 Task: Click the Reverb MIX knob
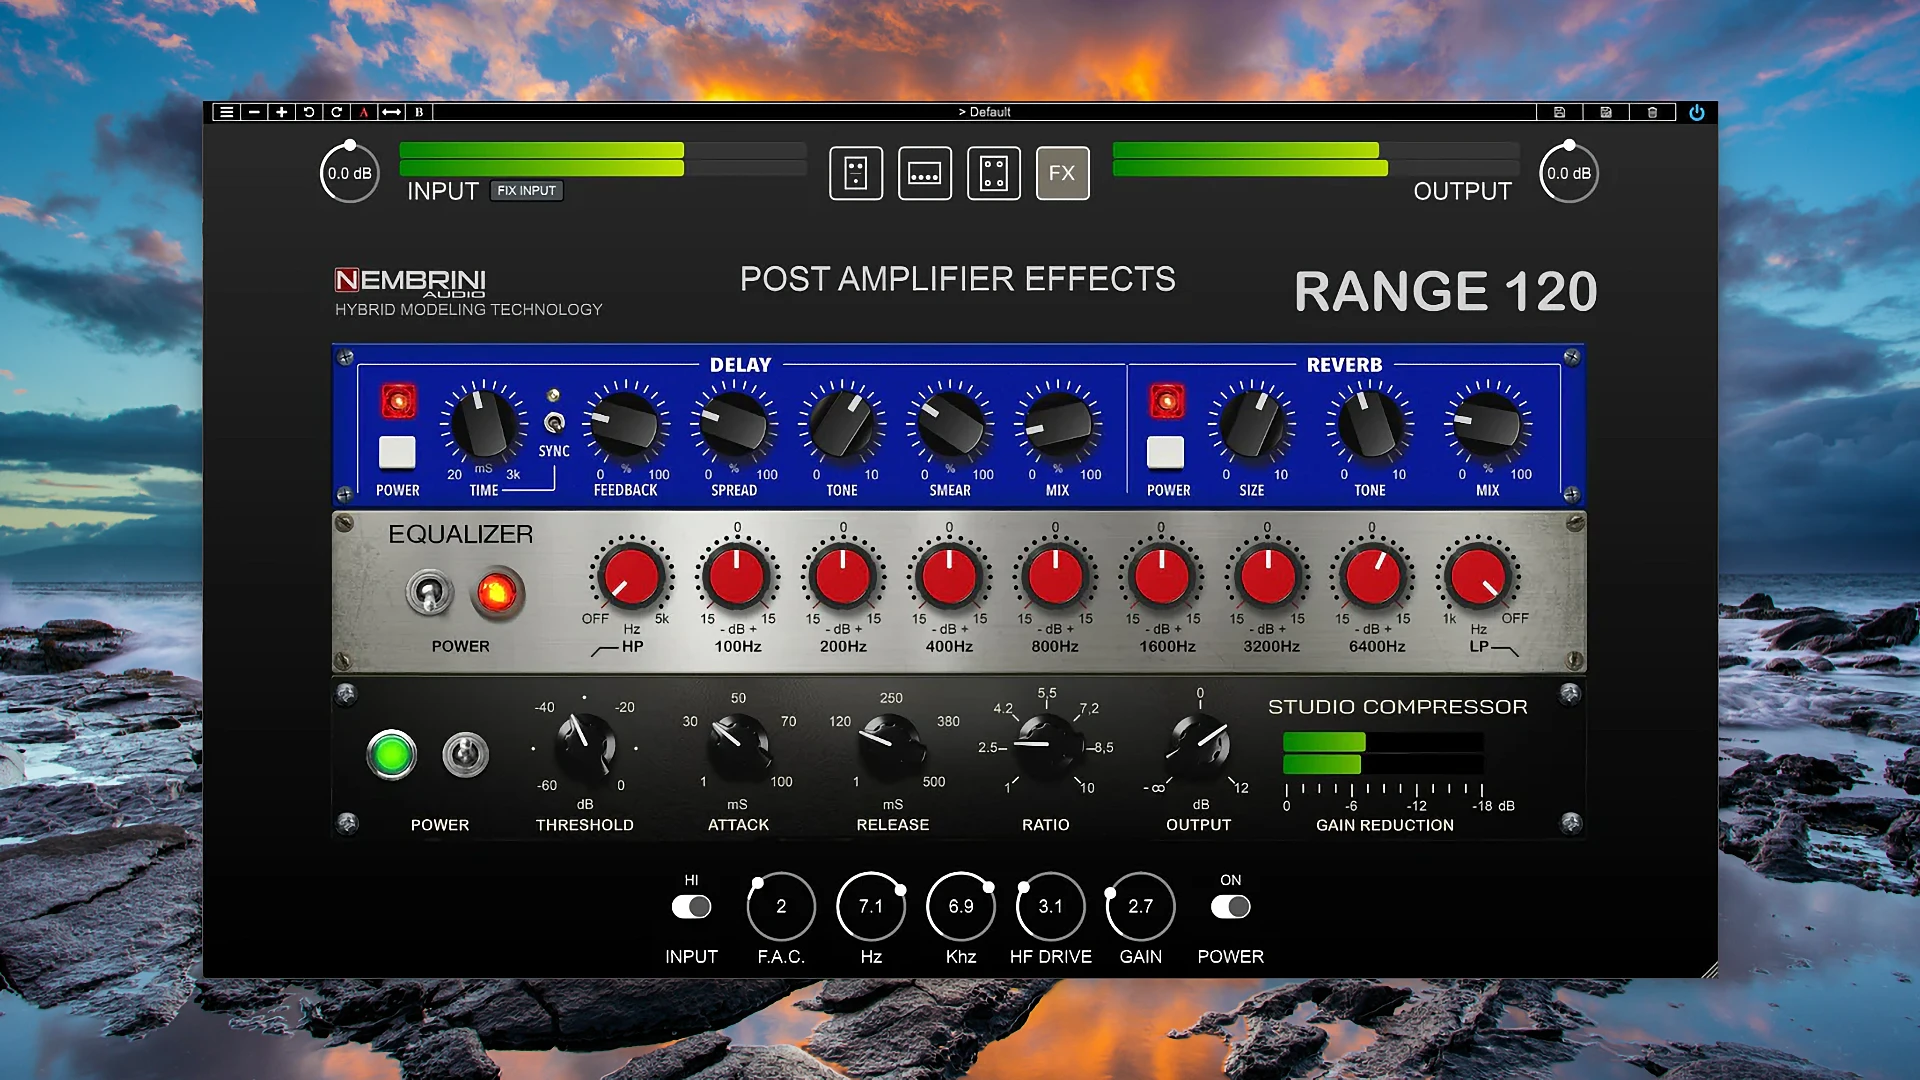pos(1488,423)
